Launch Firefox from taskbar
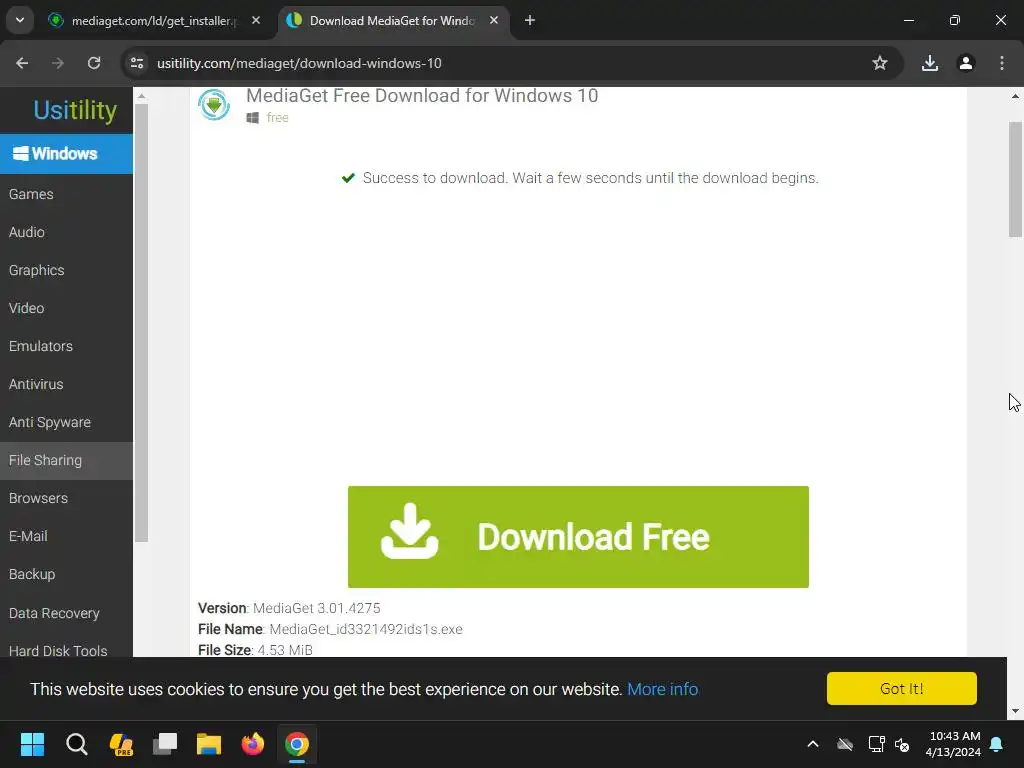Viewport: 1024px width, 768px height. [253, 744]
